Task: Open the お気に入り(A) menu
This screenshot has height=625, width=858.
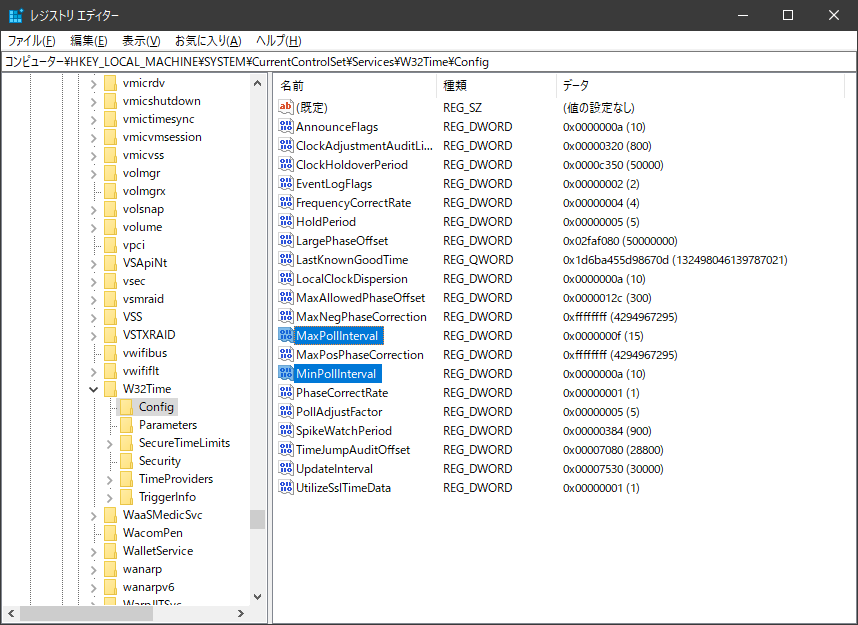Action: 208,40
